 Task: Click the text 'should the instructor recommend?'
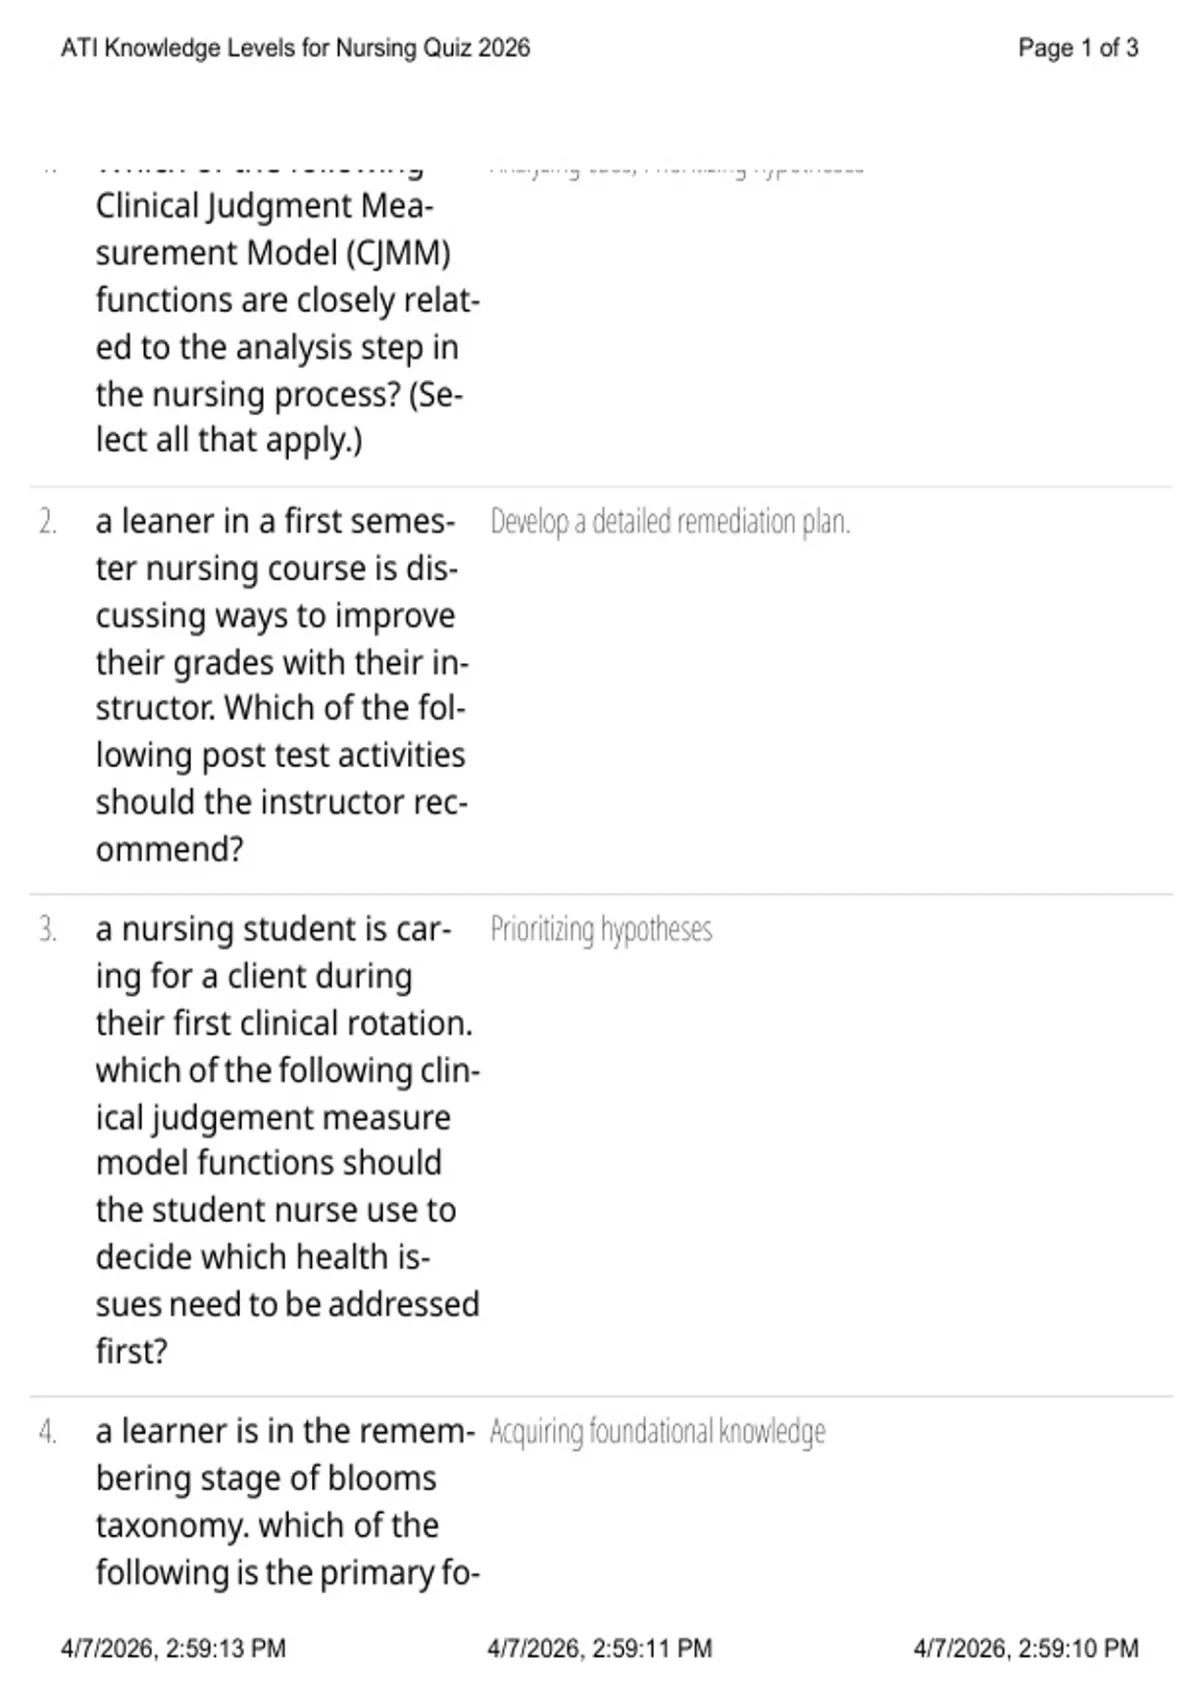point(282,826)
